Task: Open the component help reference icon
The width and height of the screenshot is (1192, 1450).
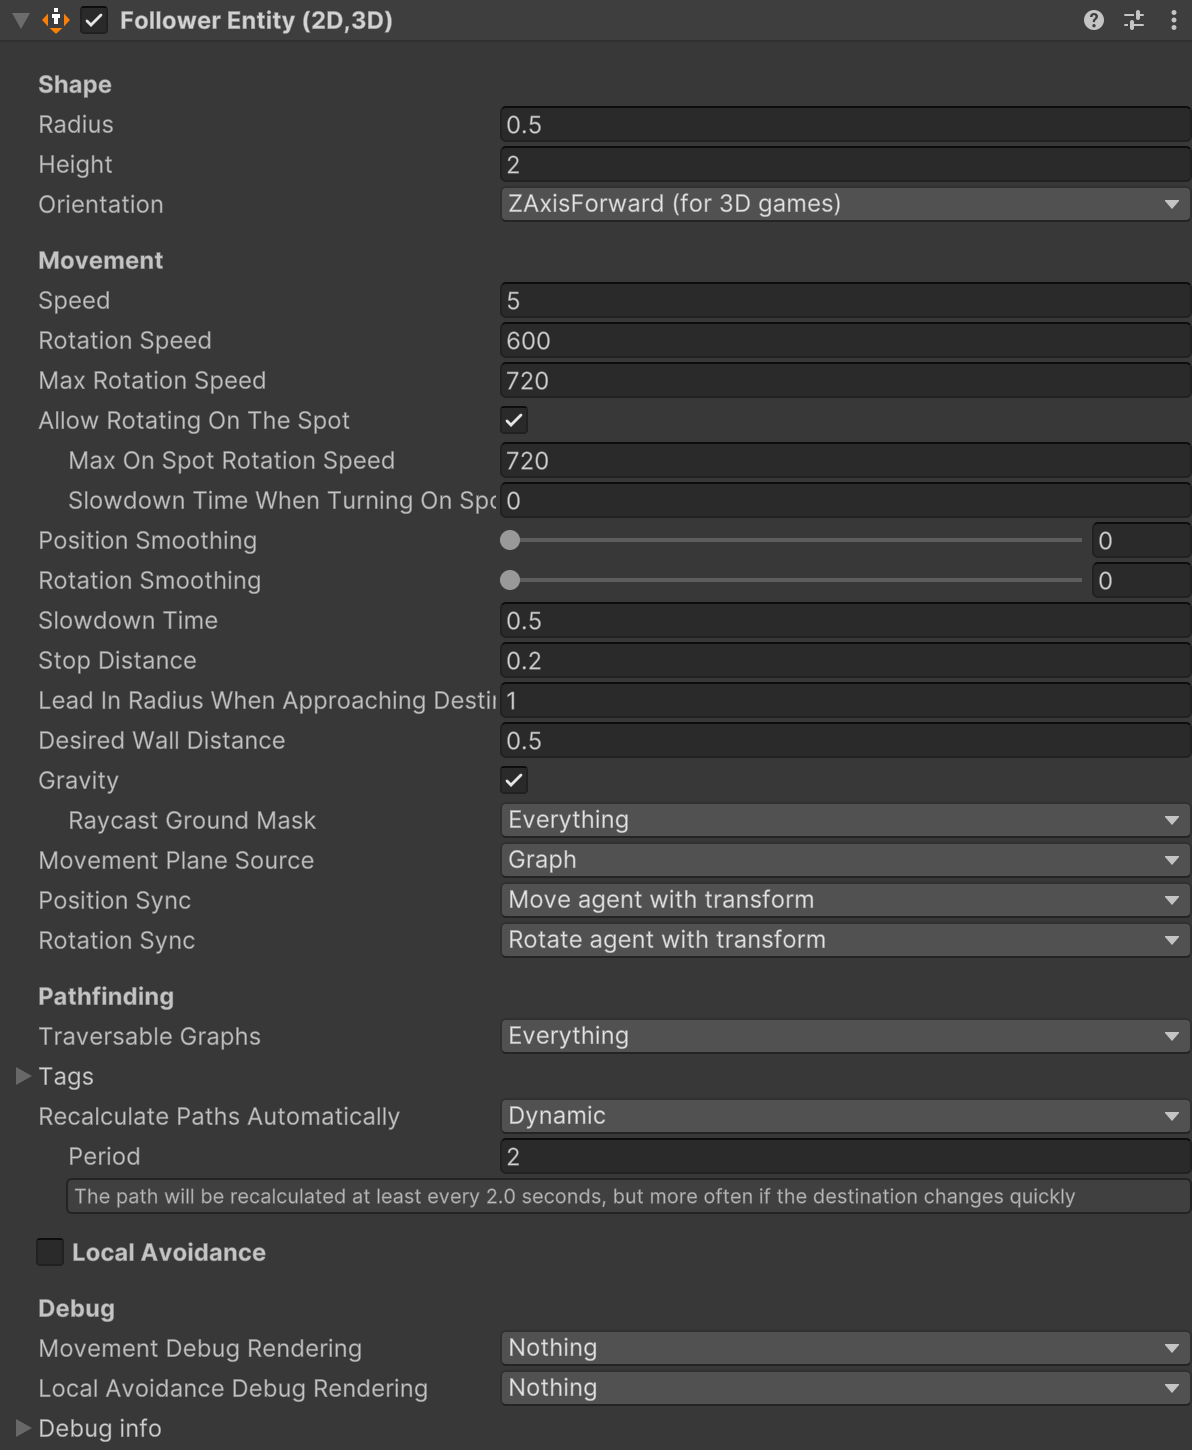Action: [1094, 20]
